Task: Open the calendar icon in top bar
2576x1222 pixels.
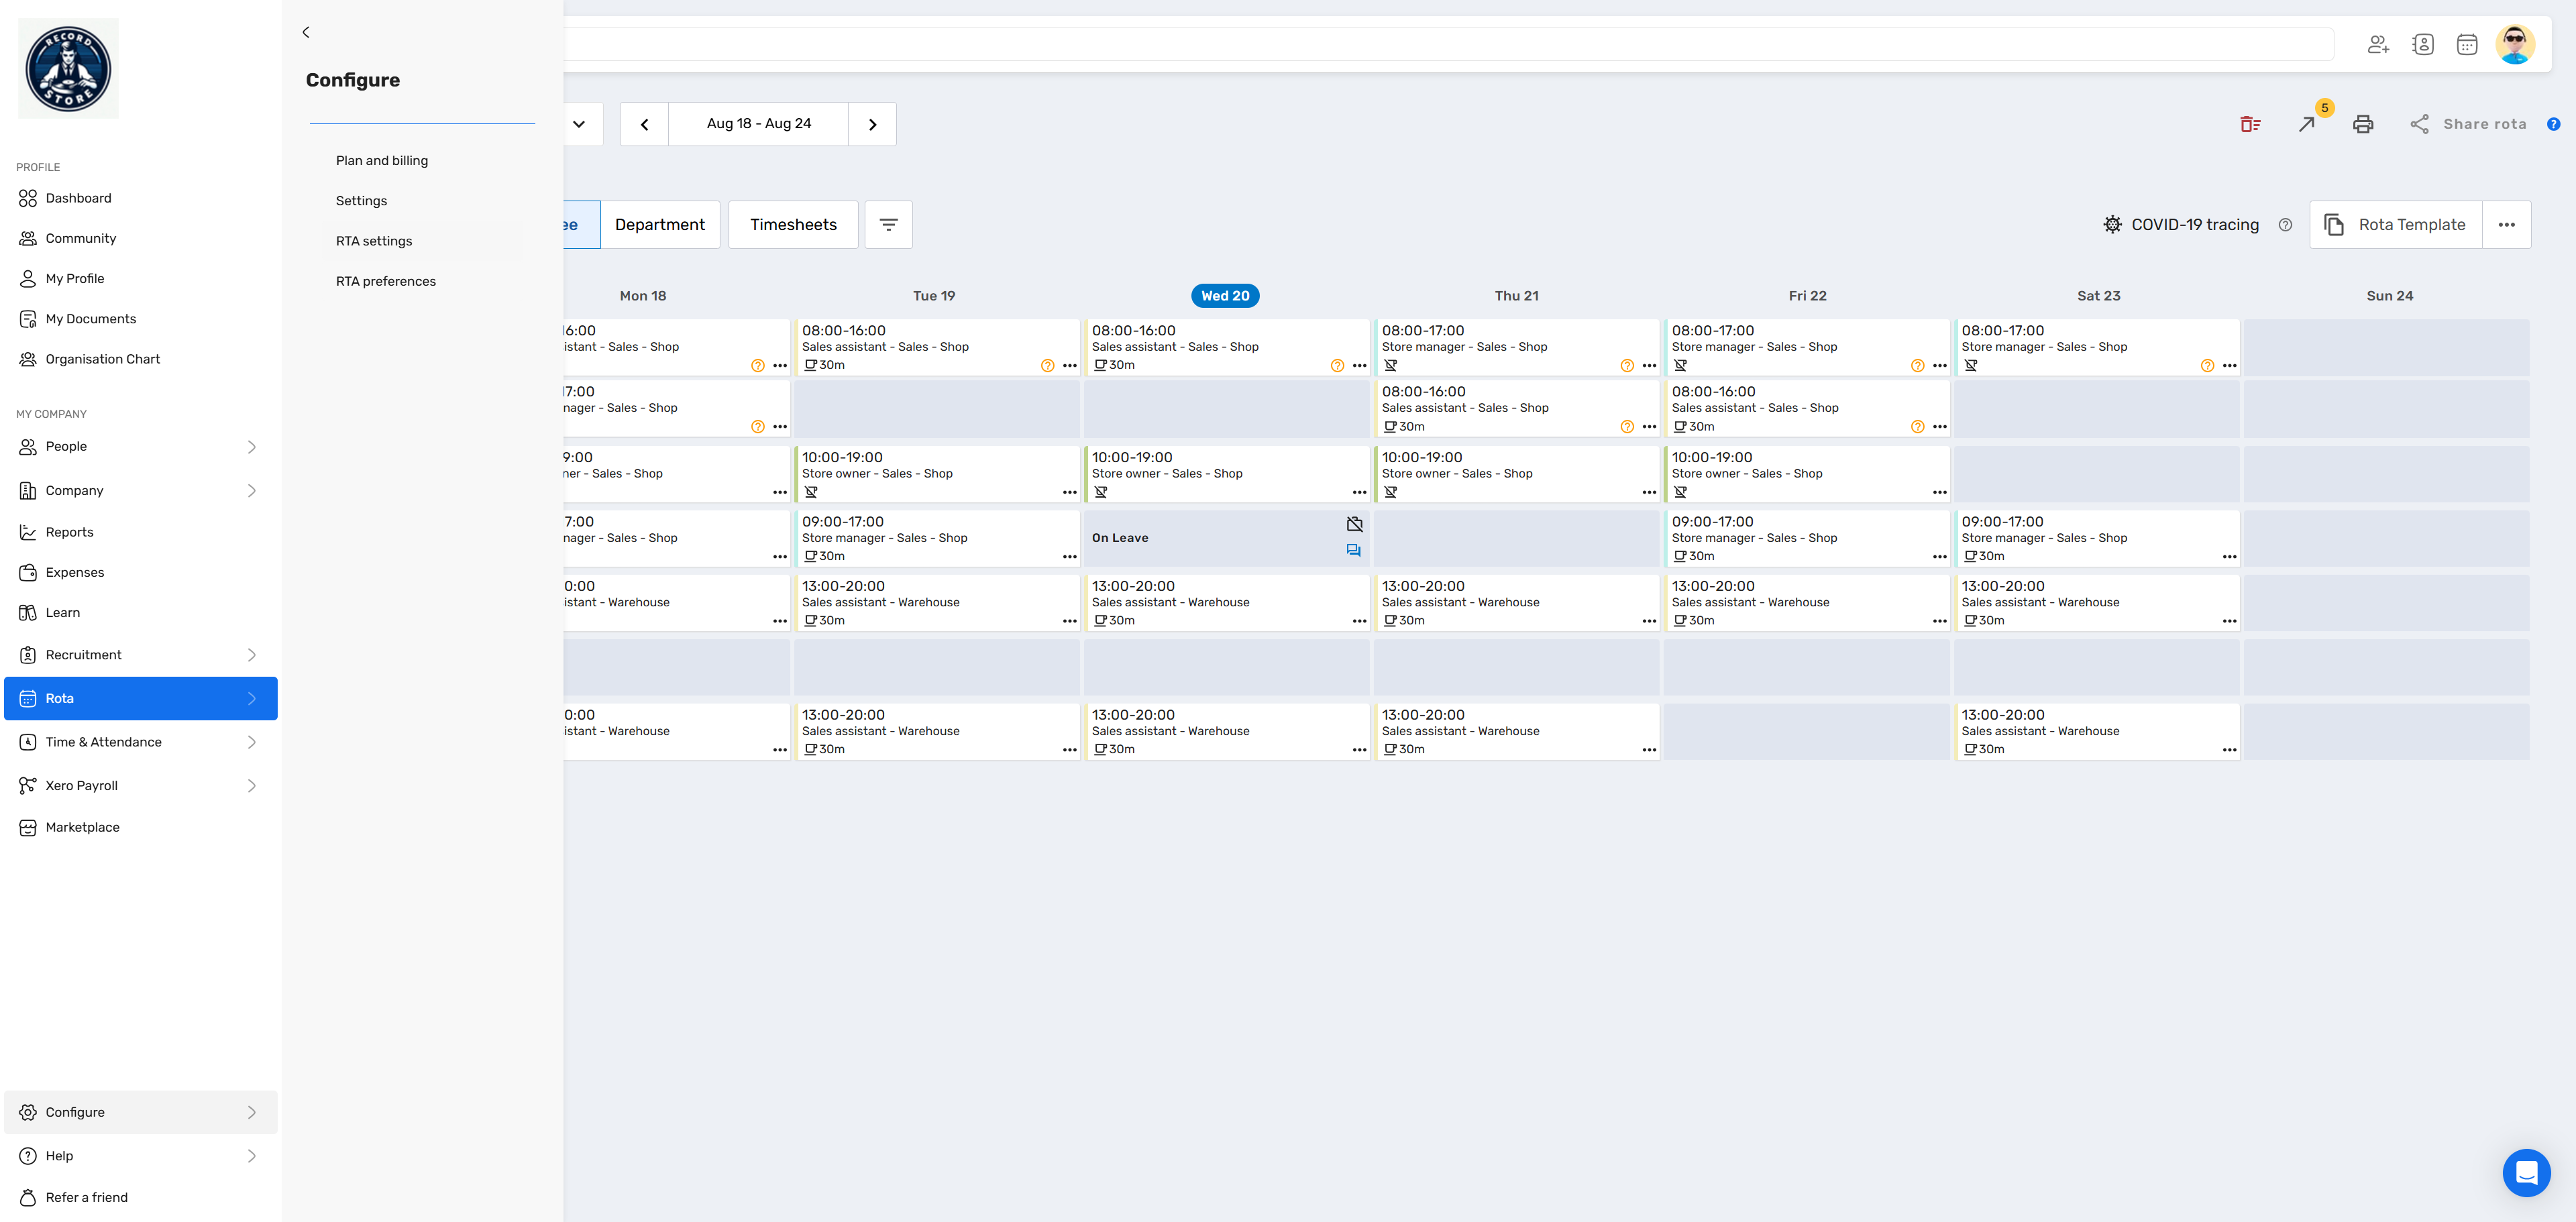Action: [2467, 44]
